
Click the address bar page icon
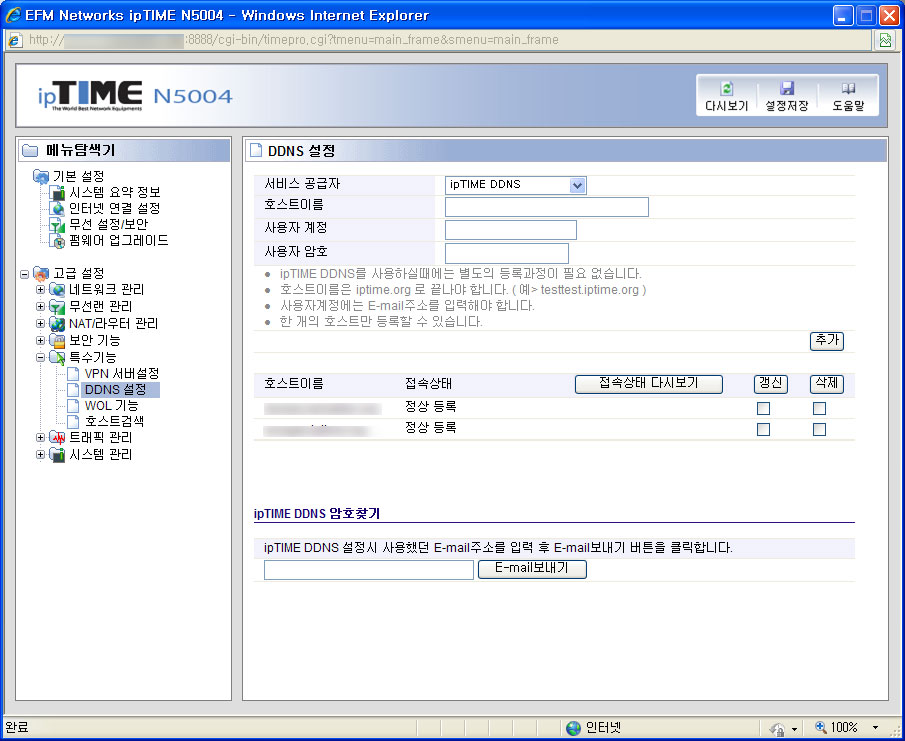point(14,40)
